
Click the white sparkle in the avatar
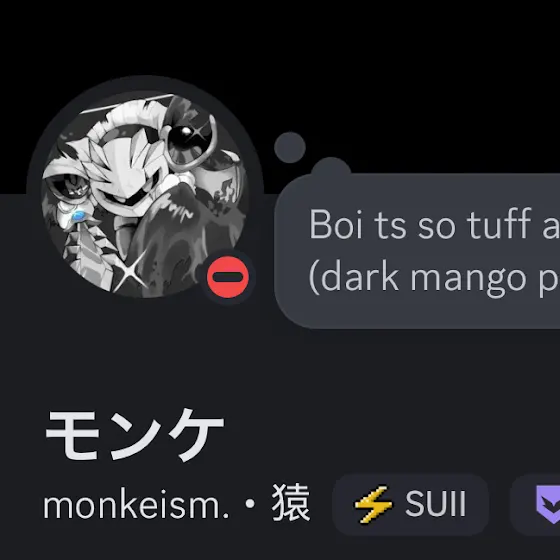coord(131,269)
